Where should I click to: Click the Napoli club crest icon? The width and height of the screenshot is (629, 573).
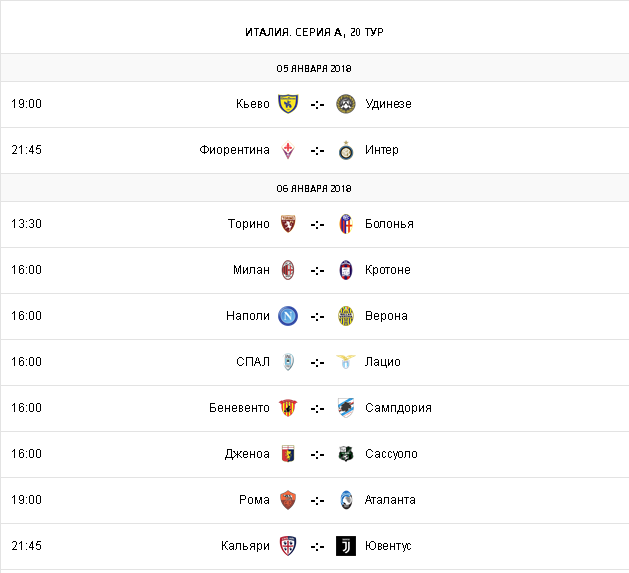tap(288, 316)
